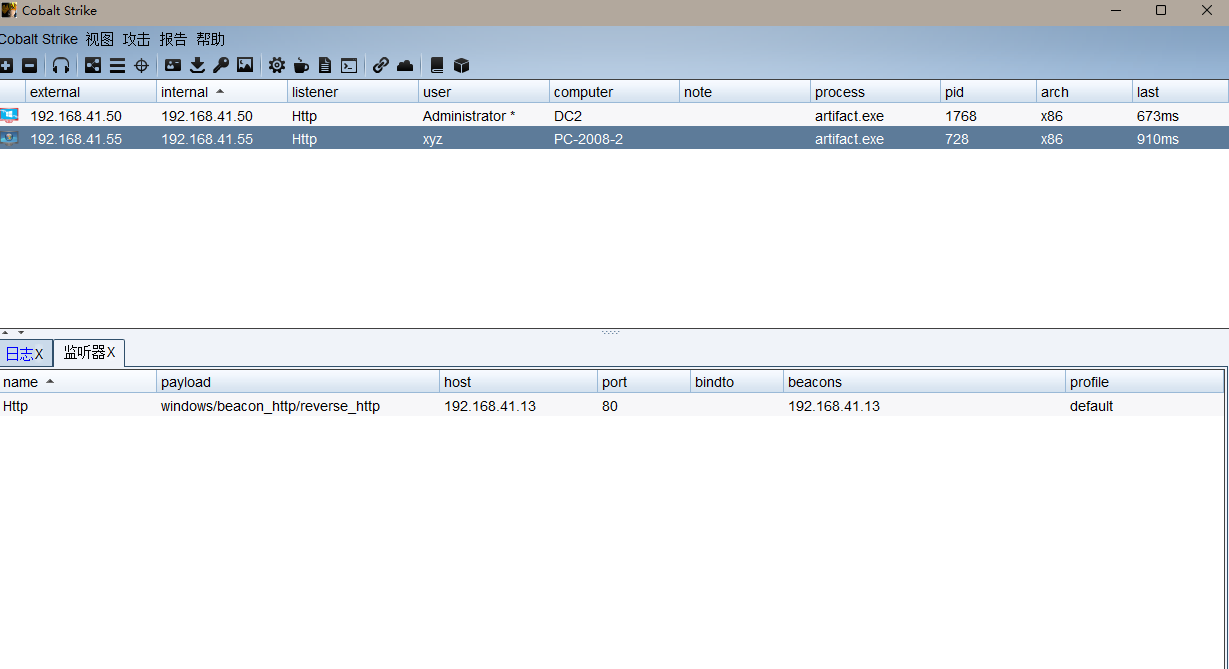Sort listeners by beacons column header
This screenshot has width=1229, height=669.
[925, 382]
